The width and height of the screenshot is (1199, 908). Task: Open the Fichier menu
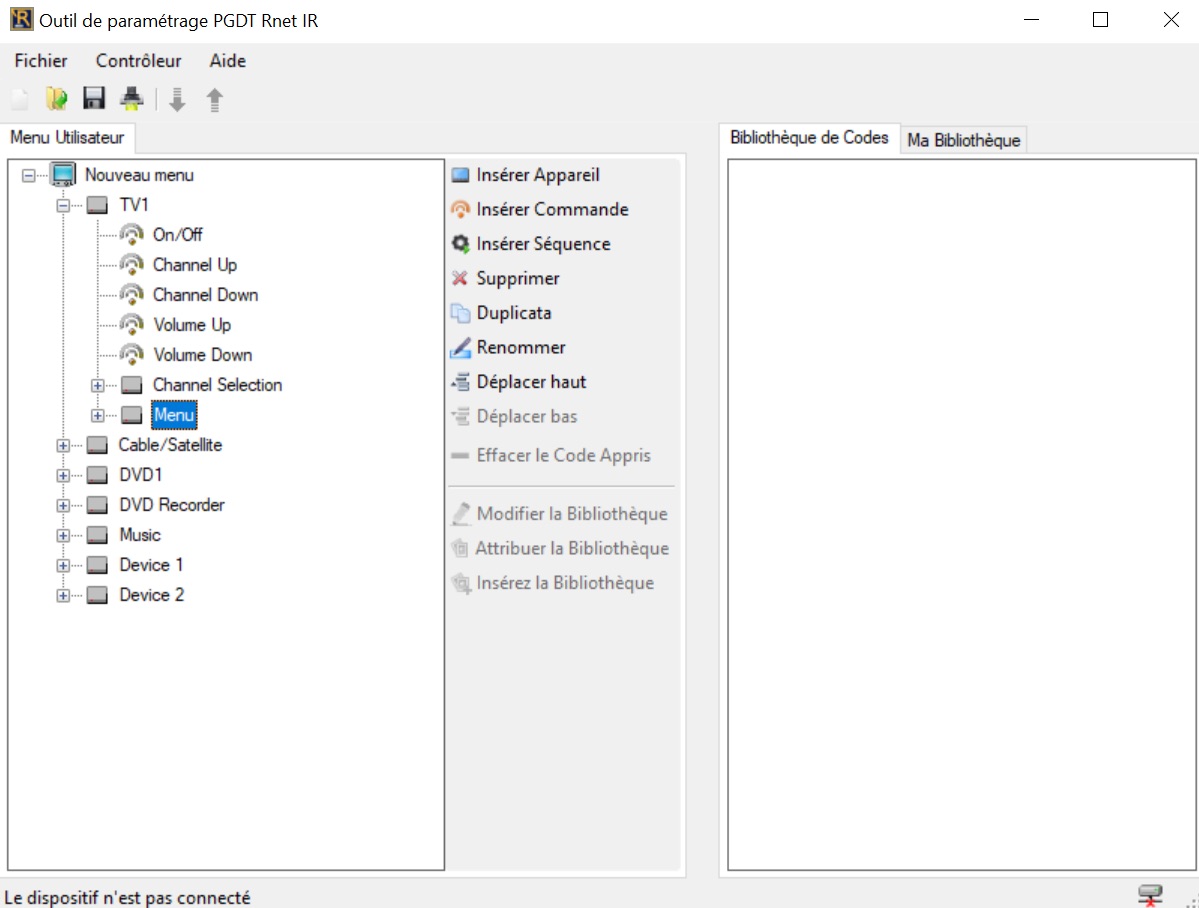coord(41,61)
